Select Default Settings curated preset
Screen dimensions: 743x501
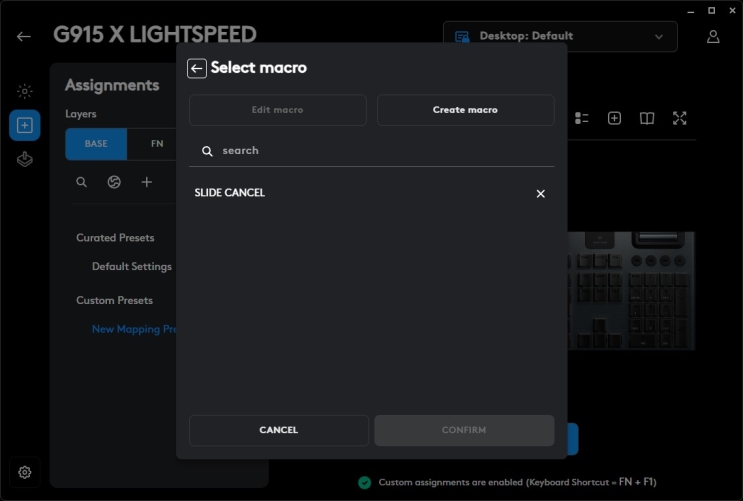[132, 267]
